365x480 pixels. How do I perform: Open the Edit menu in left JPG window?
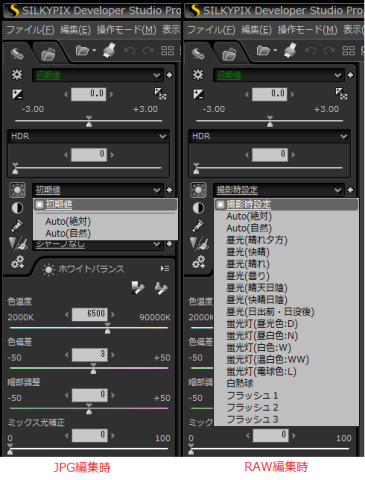pyautogui.click(x=75, y=30)
